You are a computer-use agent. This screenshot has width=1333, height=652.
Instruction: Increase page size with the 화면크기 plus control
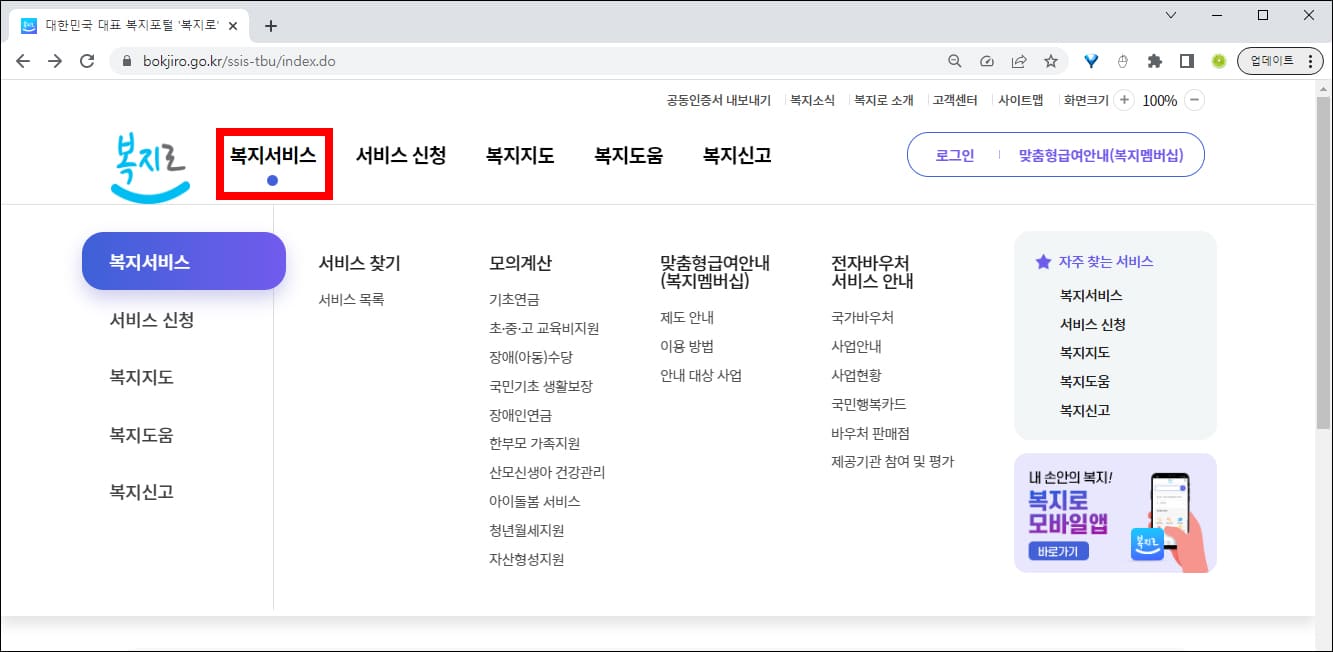pyautogui.click(x=1126, y=99)
